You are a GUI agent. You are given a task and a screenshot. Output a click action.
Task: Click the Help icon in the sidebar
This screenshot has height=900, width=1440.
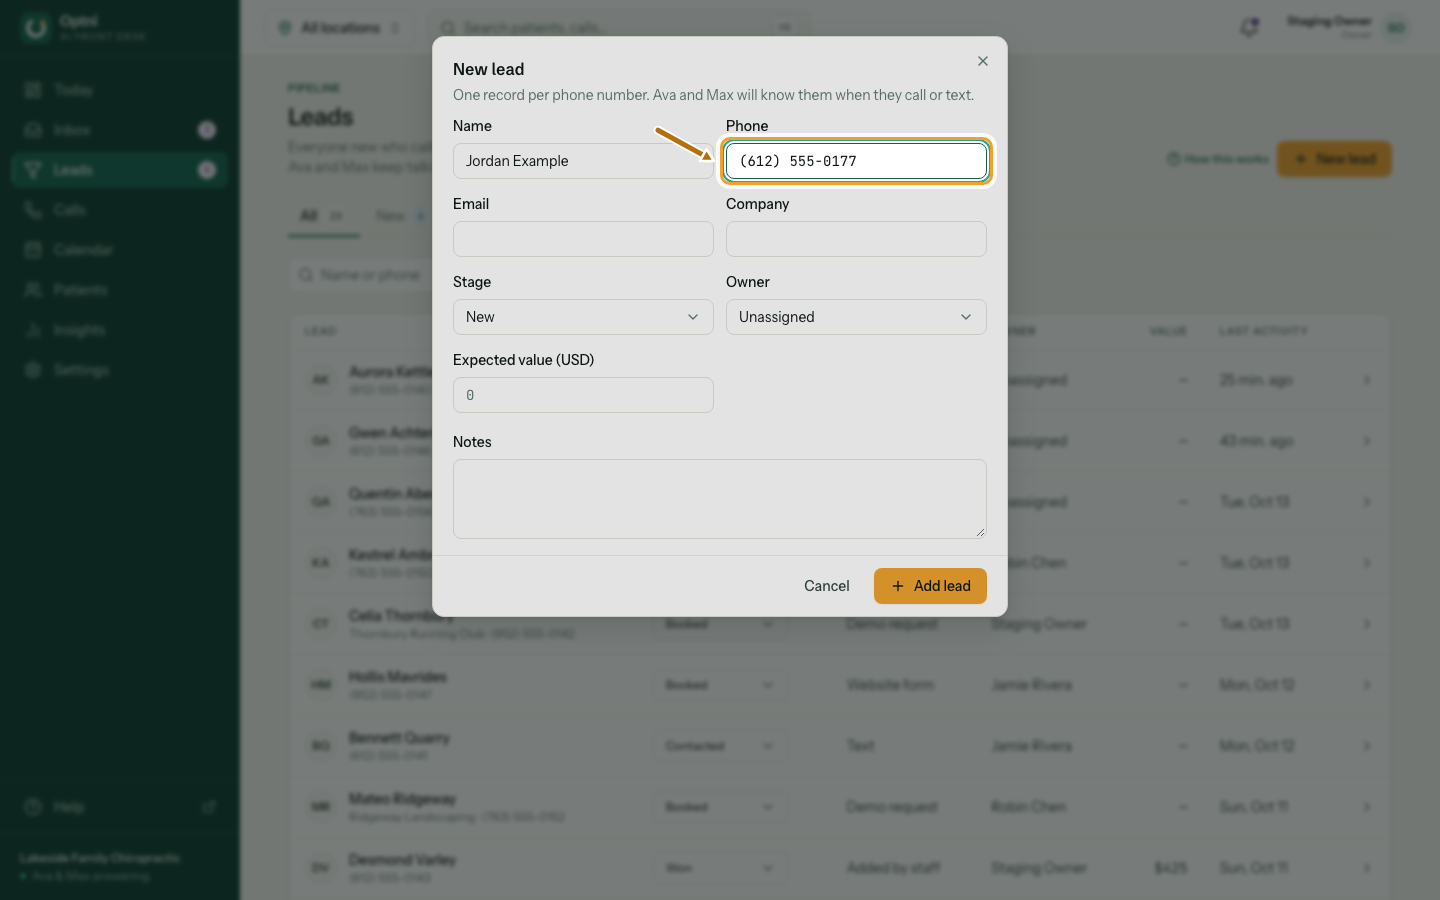tap(33, 807)
